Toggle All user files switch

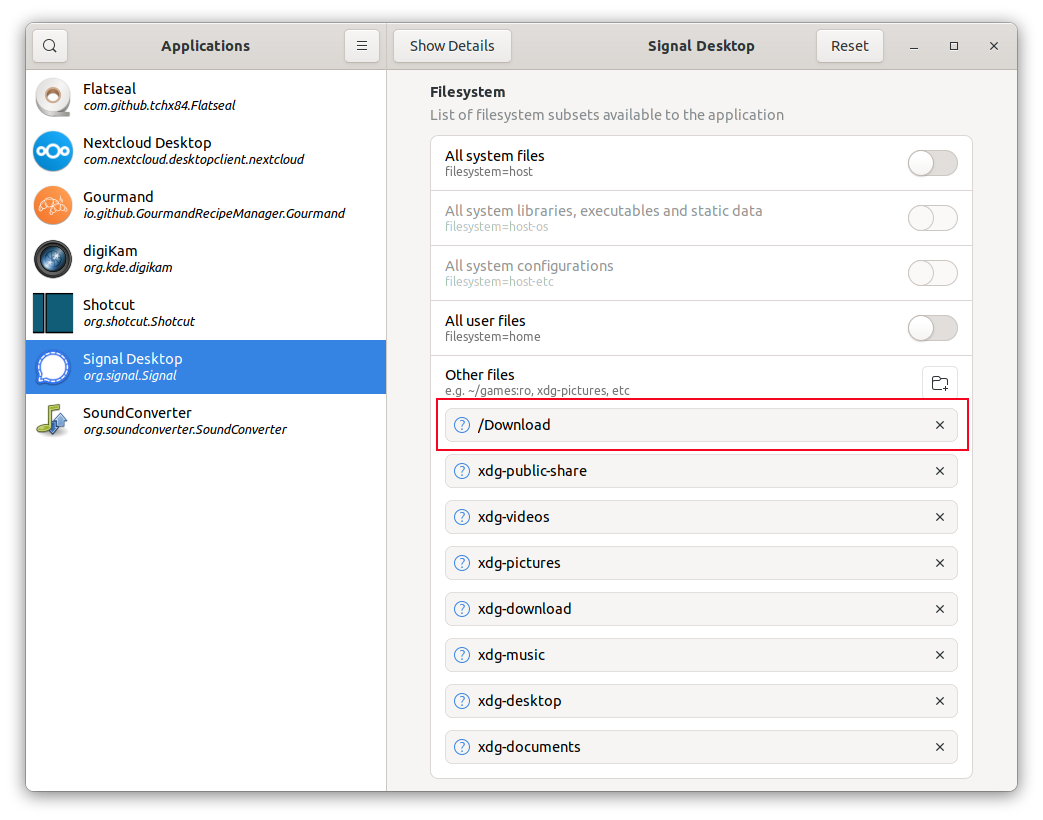933,328
